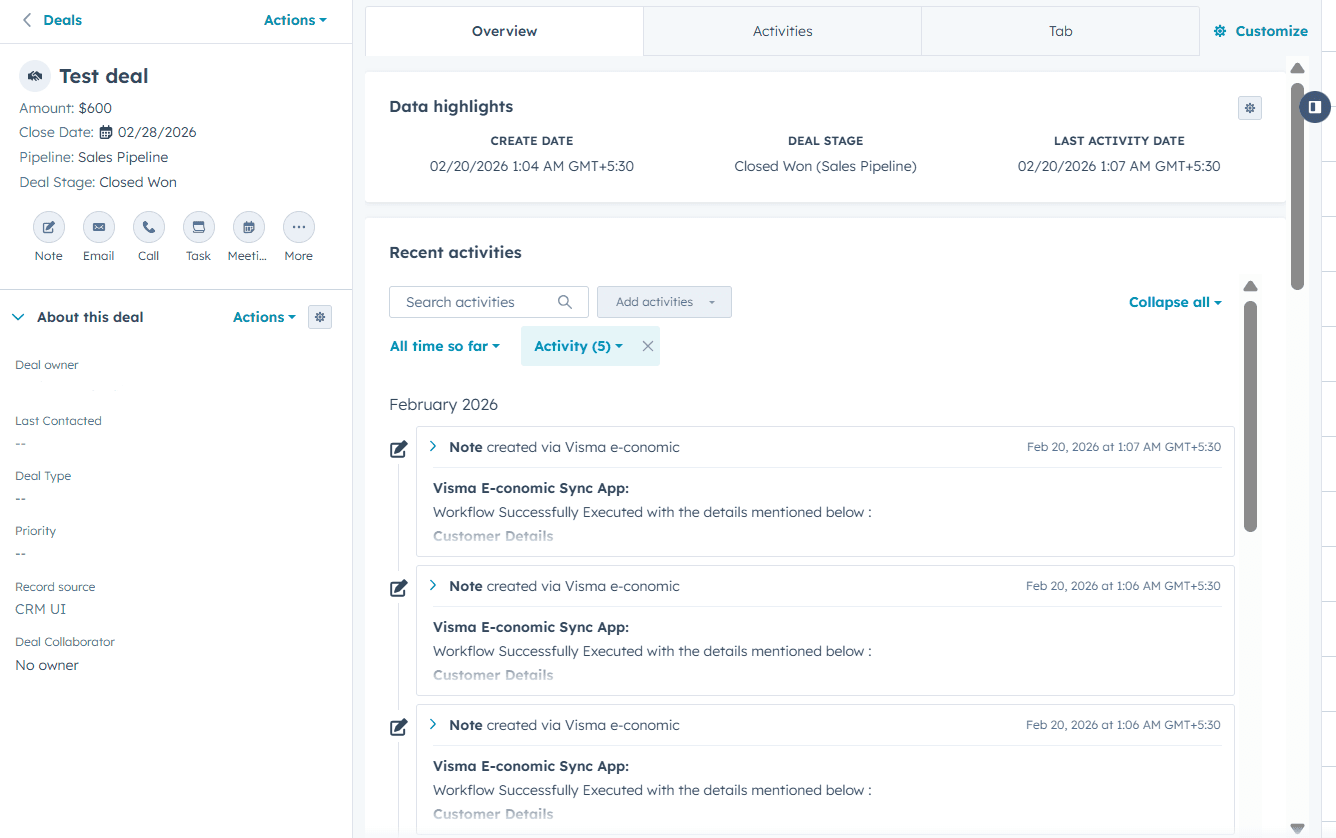
Task: Open Customize settings via the gear icon
Action: pos(1260,30)
